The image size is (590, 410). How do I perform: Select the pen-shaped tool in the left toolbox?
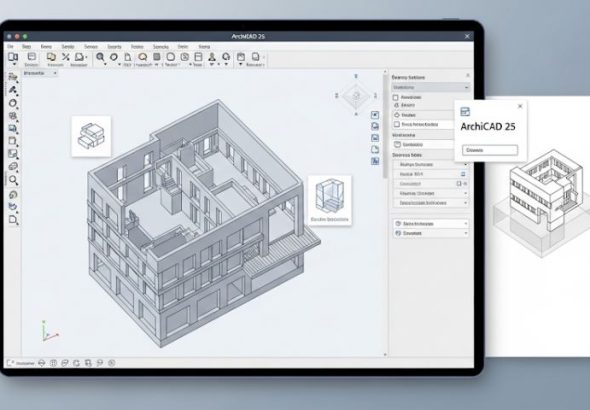click(x=13, y=90)
